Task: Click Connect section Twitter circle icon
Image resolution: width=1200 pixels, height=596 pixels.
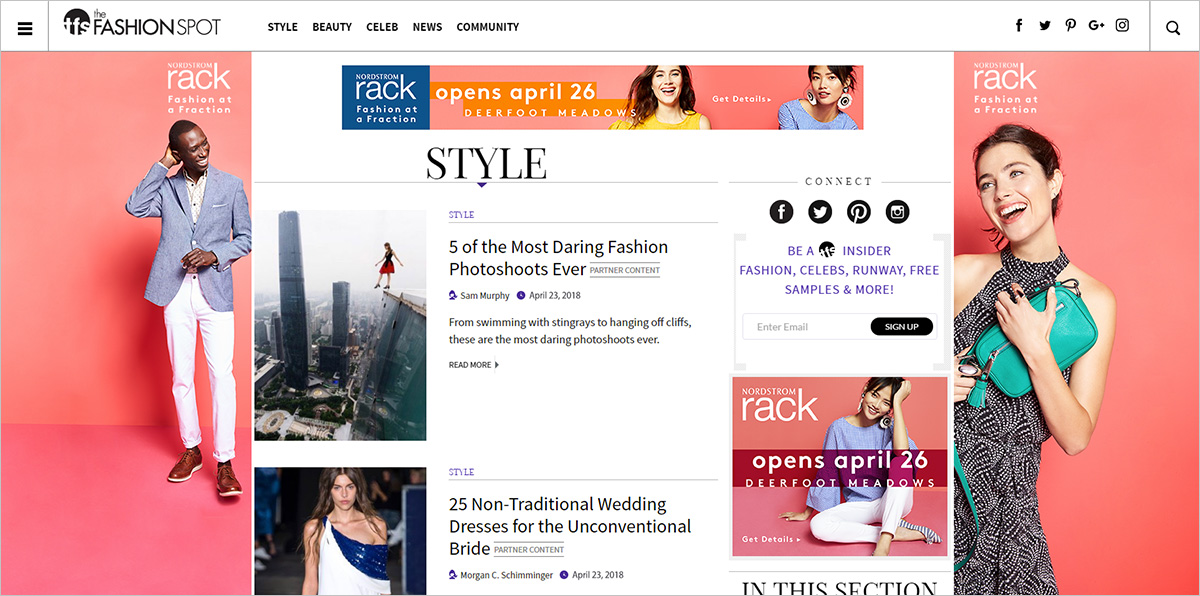Action: [820, 212]
